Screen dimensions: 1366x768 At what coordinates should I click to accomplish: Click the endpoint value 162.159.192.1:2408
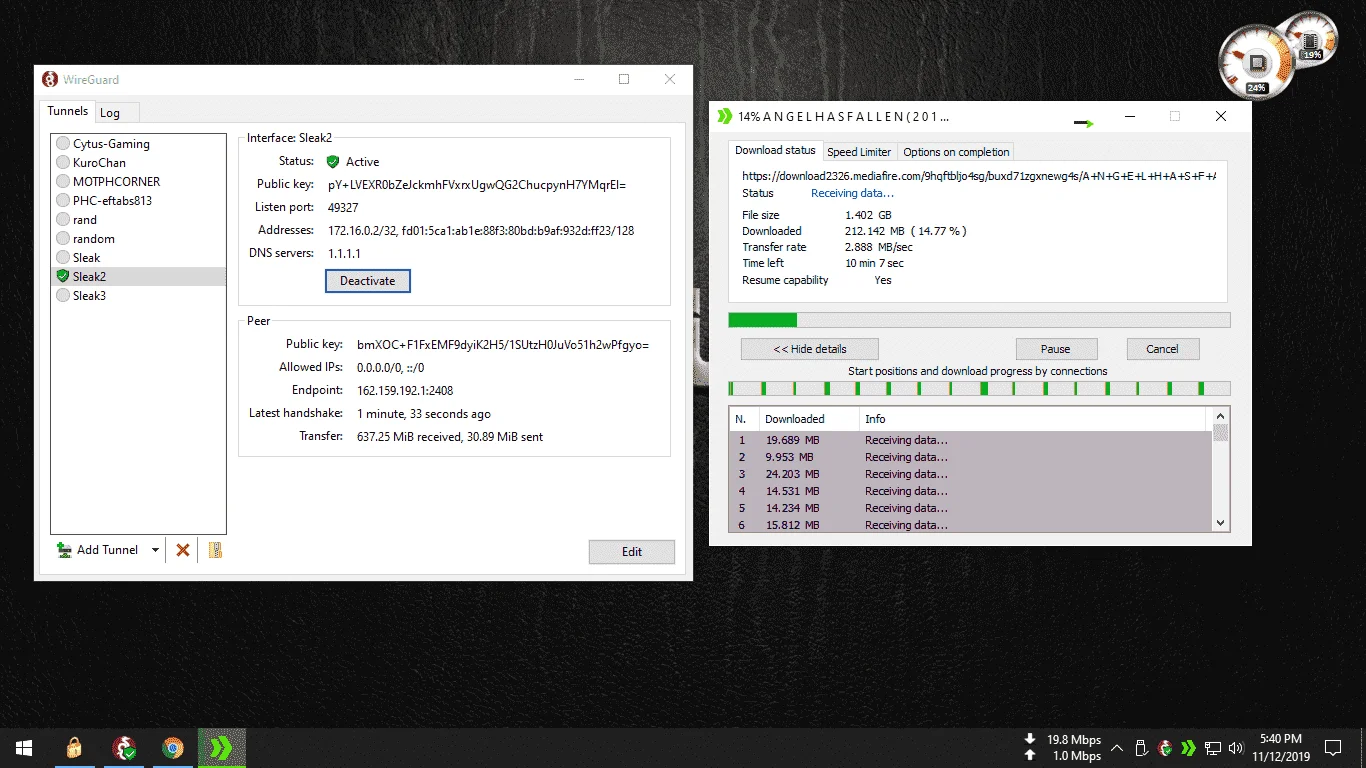(405, 391)
